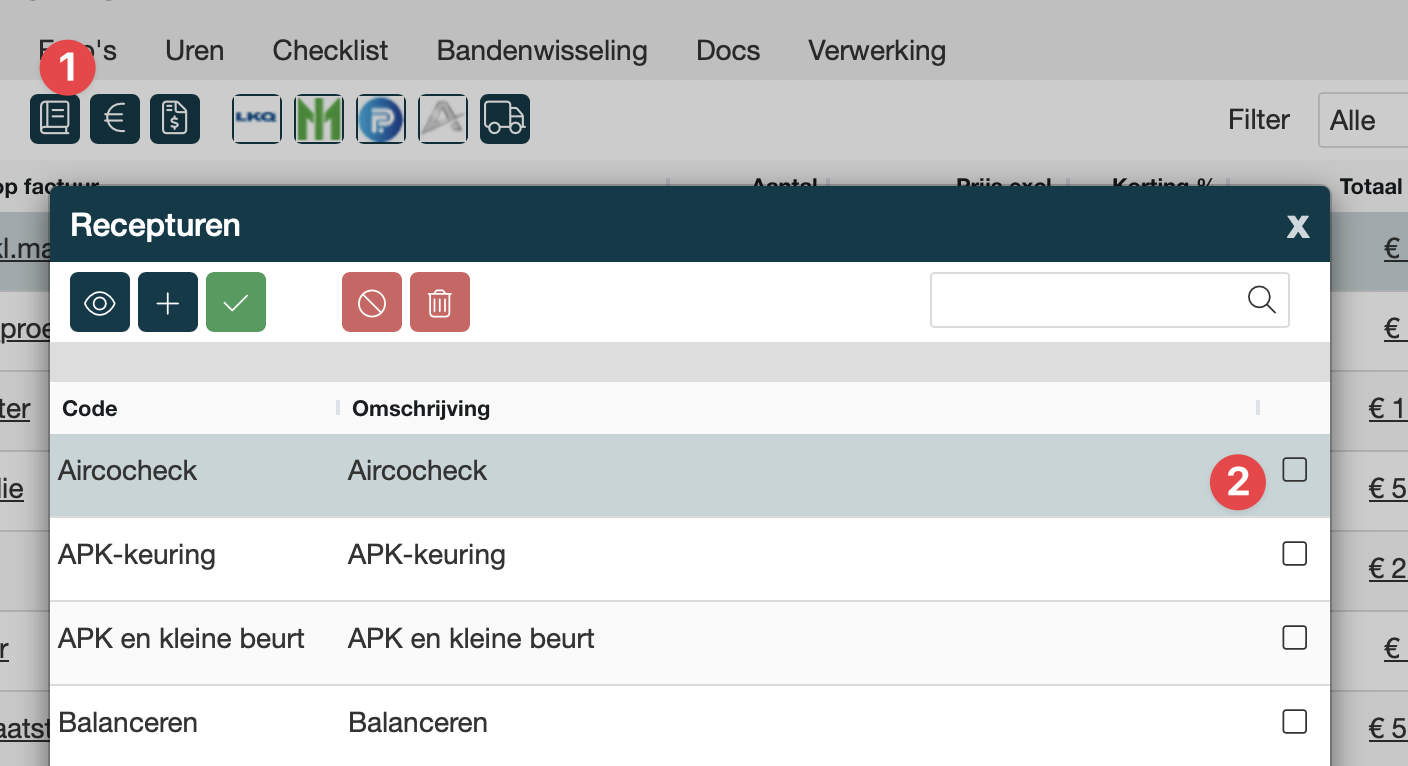Screen dimensions: 1408x766
Task: Add new recipe with plus button
Action: pyautogui.click(x=168, y=302)
